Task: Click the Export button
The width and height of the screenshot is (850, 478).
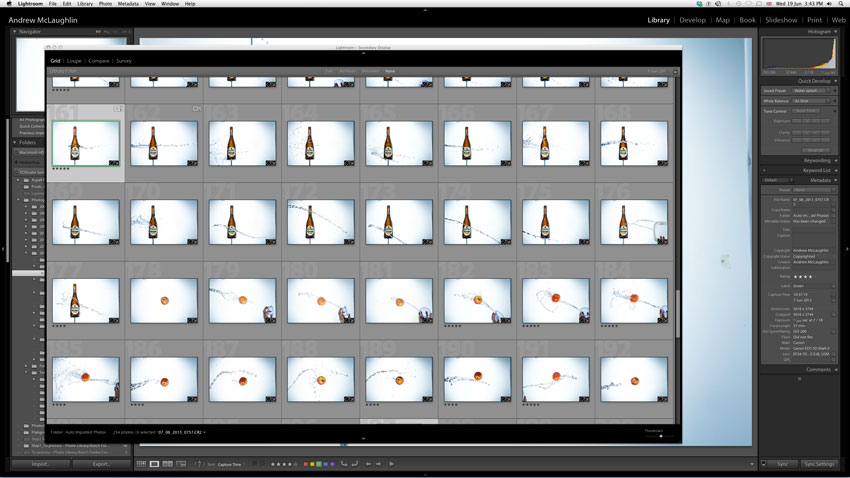Action: coord(101,464)
